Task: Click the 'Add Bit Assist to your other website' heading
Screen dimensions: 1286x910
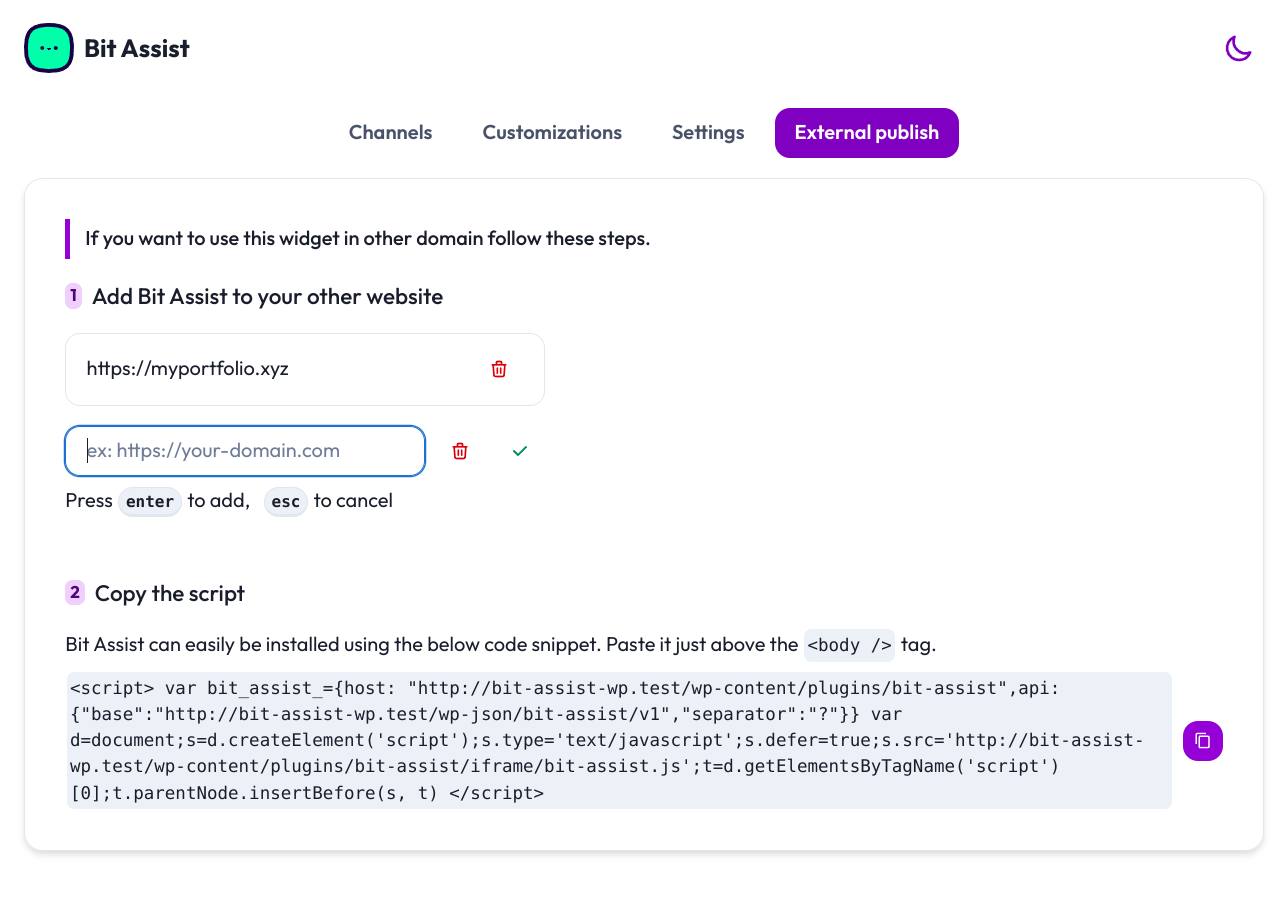Action: 267,297
